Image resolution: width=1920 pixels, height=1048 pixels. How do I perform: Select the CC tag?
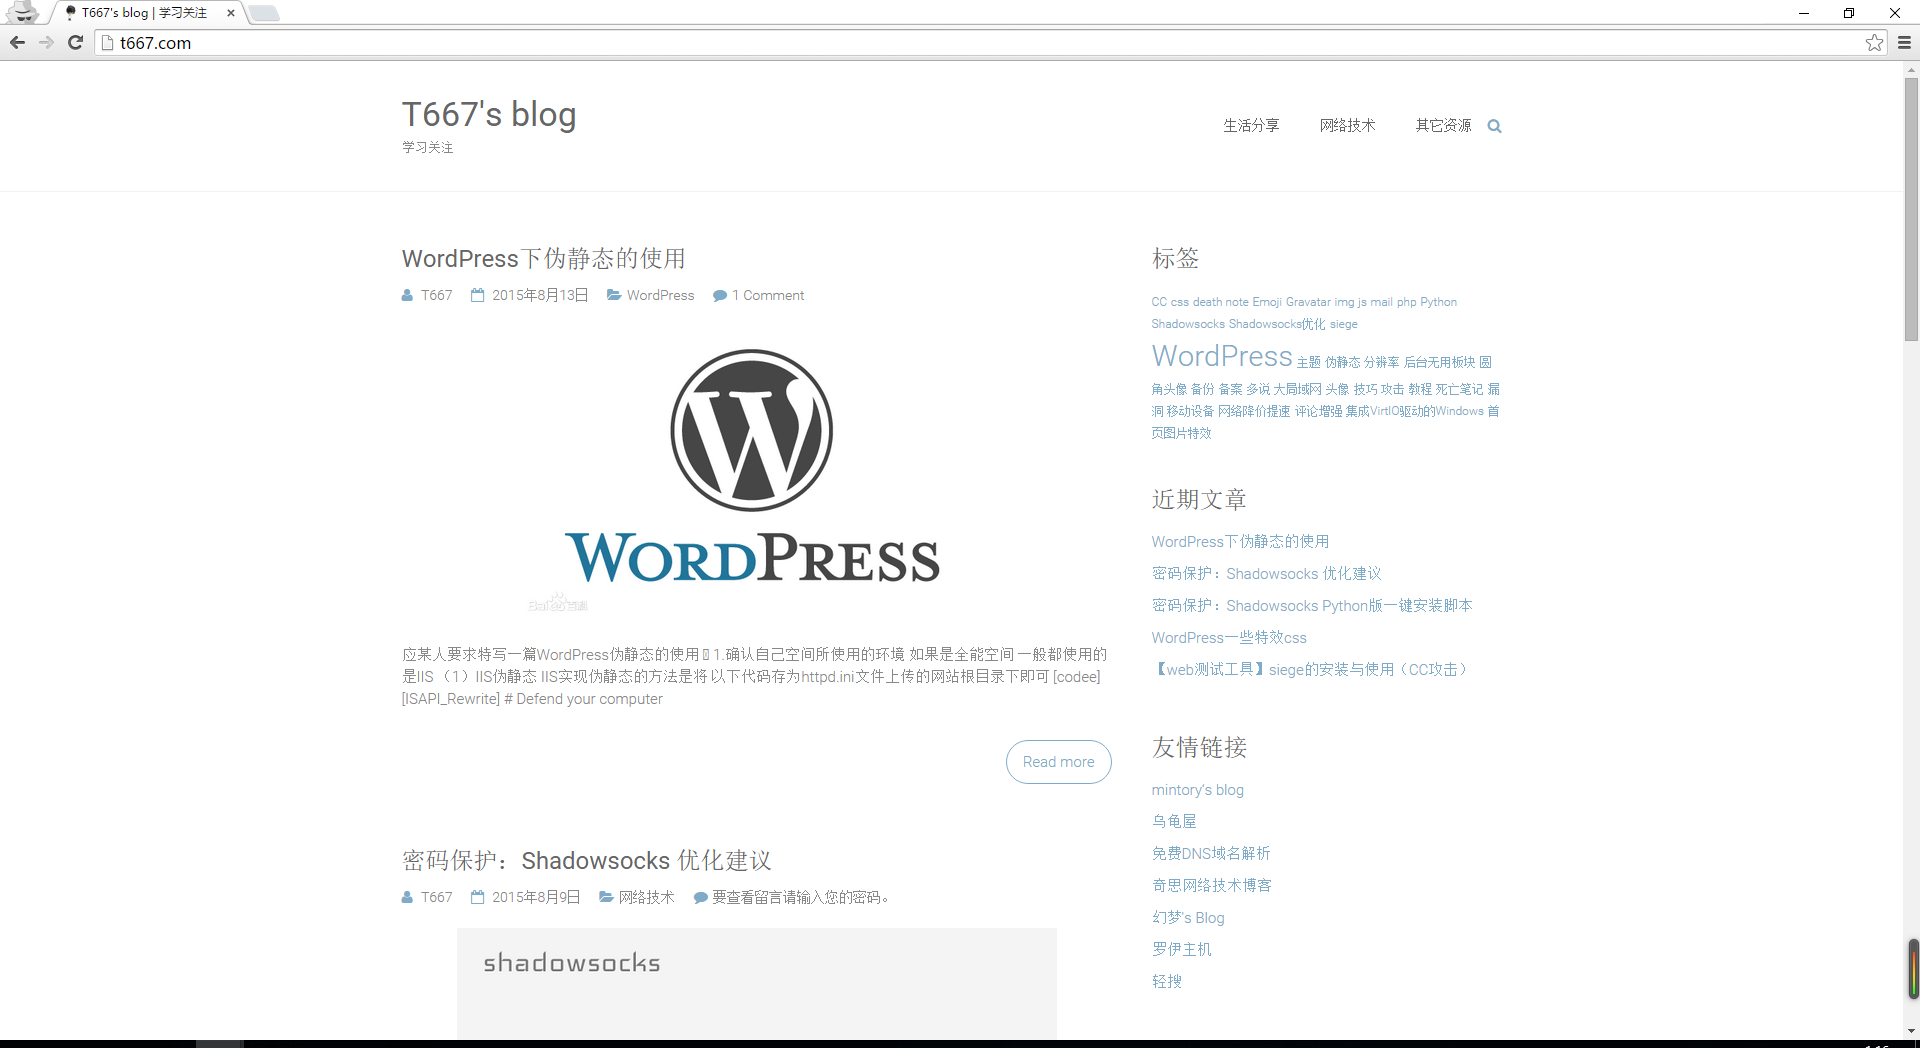1159,302
